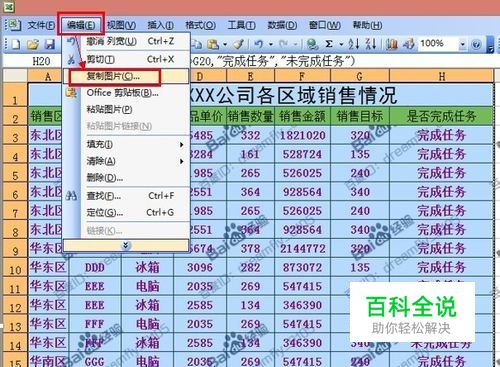Choose 剪切(T) menu item
This screenshot has width=500, height=367.
[127, 60]
